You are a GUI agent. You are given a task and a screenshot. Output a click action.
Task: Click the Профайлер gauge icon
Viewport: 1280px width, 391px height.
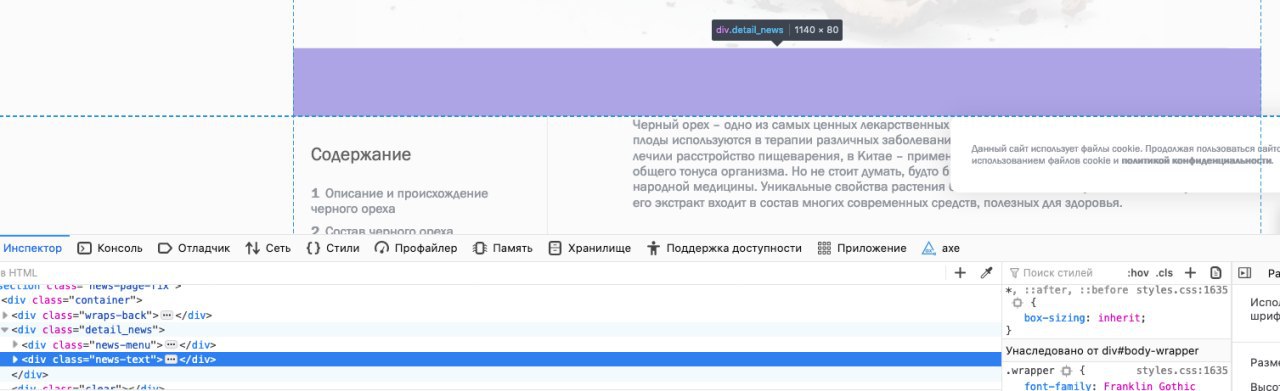pyautogui.click(x=382, y=248)
